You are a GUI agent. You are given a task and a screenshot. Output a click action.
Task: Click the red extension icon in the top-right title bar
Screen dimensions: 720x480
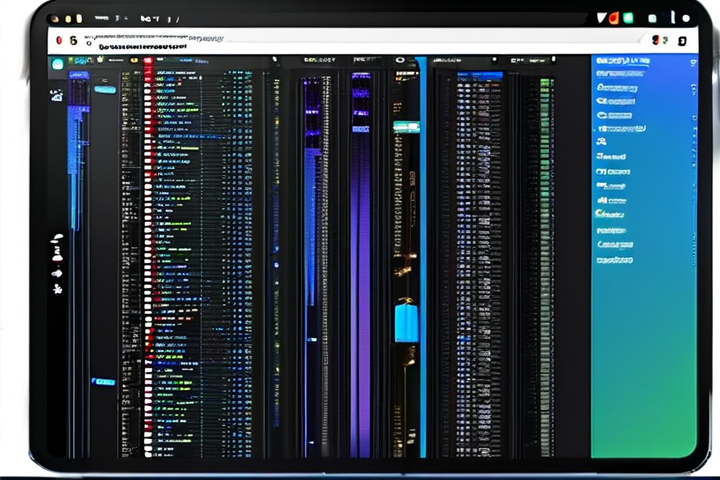tap(611, 17)
